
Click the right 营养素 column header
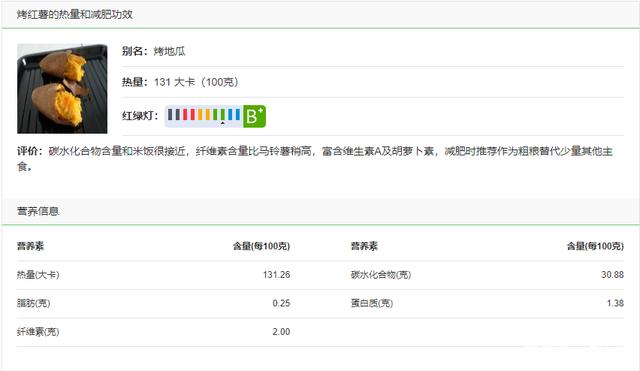(x=364, y=246)
